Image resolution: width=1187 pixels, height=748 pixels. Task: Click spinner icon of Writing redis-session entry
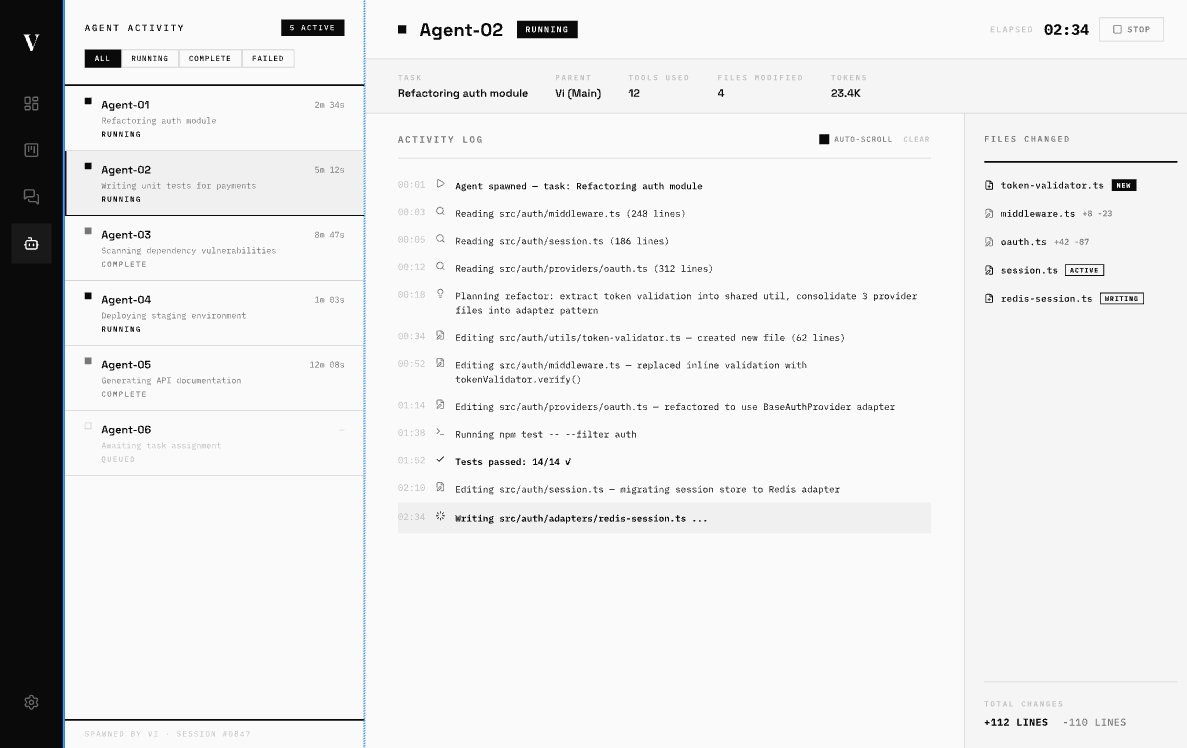(440, 516)
